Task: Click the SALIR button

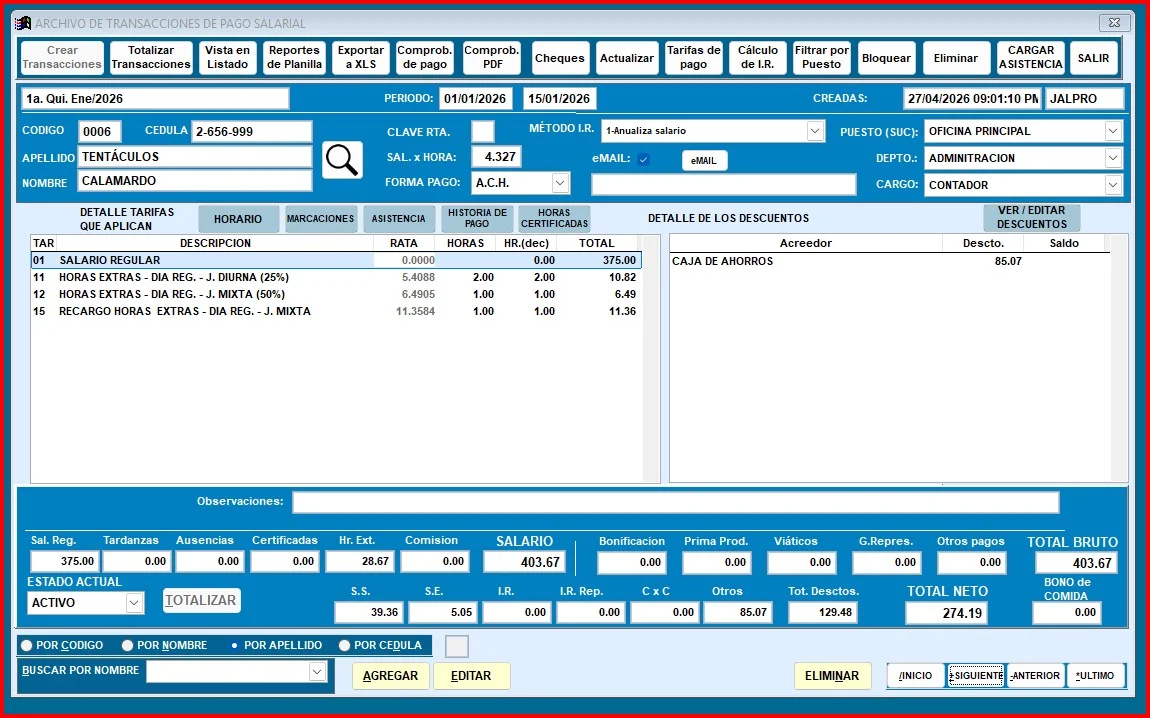Action: tap(1094, 58)
